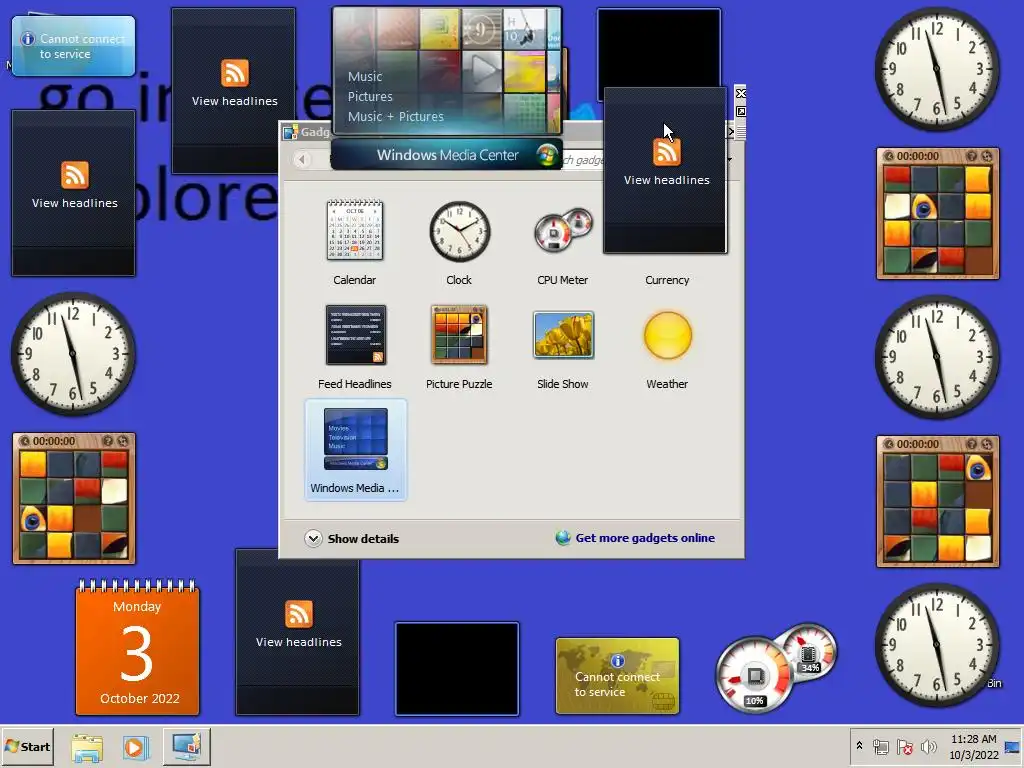Click the orange calendar gadget showing Monday 3

[x=137, y=647]
